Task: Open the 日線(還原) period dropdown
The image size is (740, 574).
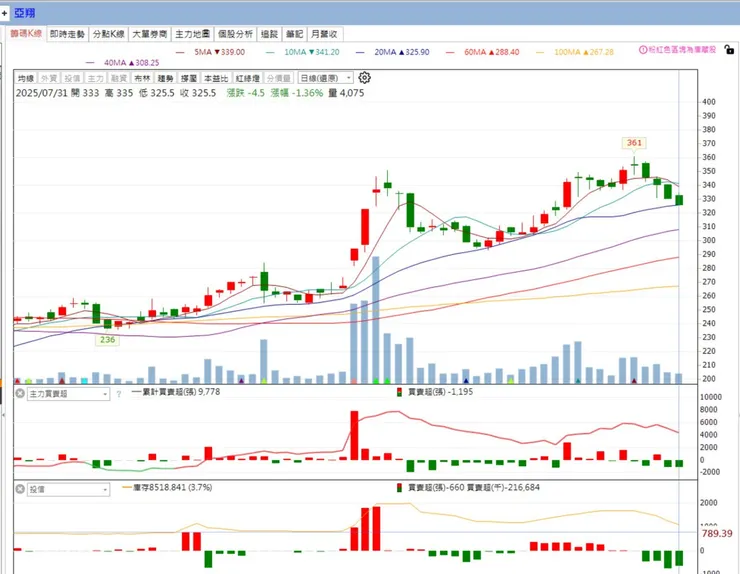Action: pos(326,78)
